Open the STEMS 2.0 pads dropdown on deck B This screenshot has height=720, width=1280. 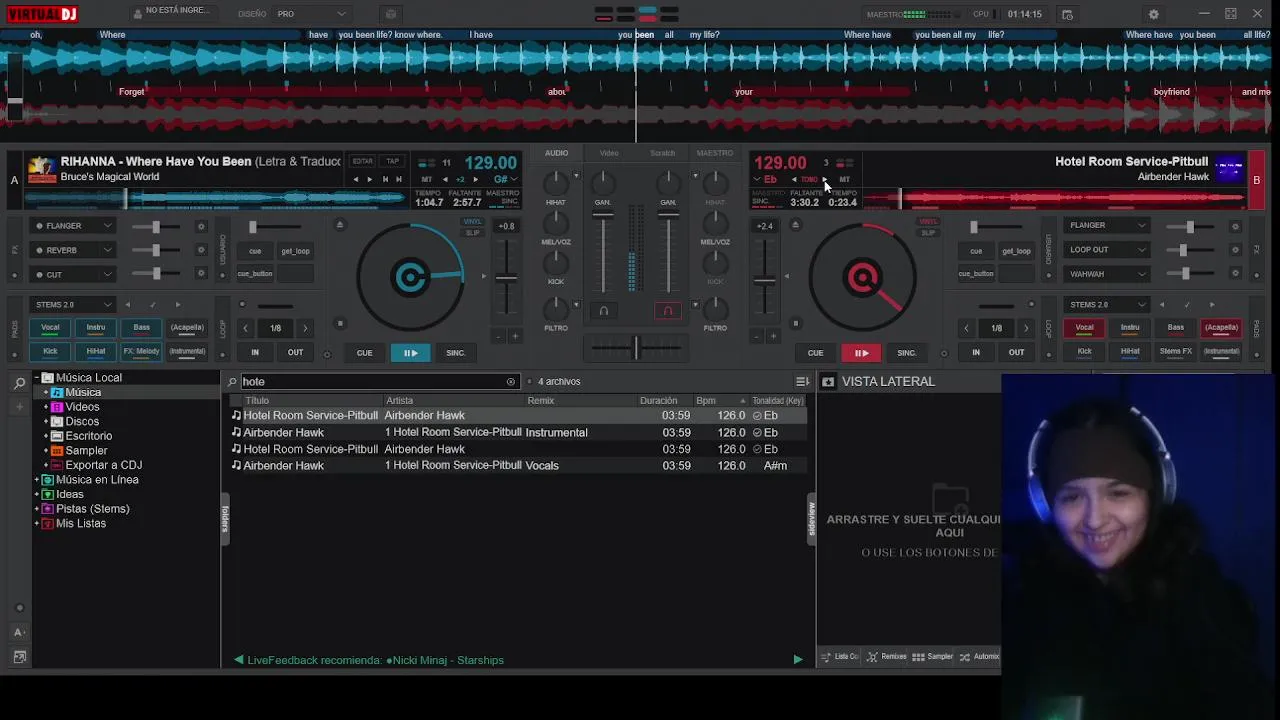1106,304
